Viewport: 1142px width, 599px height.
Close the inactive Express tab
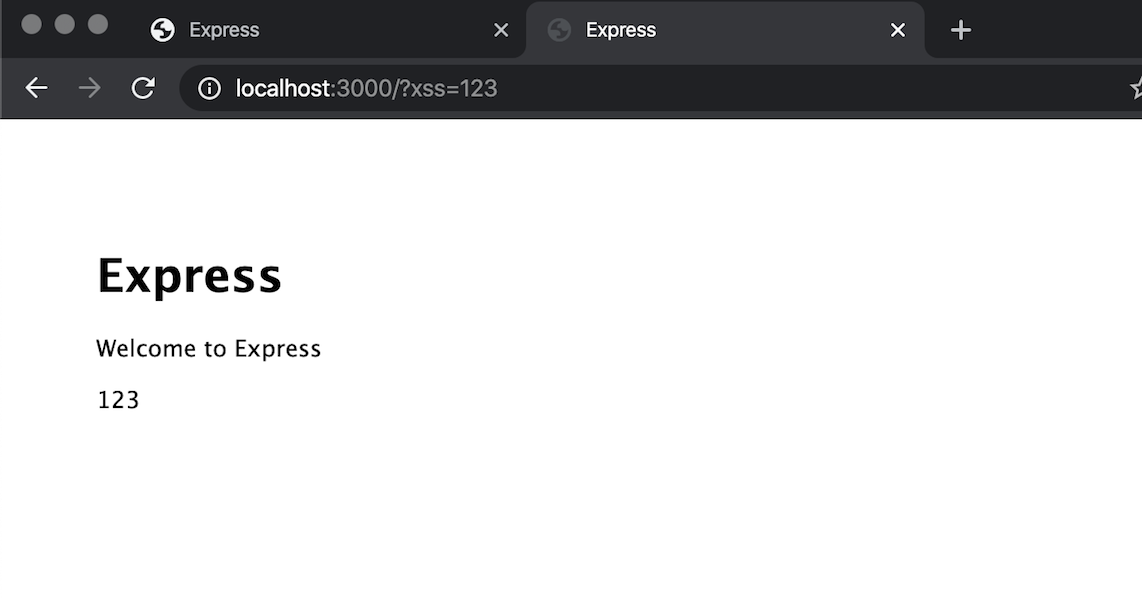click(501, 30)
